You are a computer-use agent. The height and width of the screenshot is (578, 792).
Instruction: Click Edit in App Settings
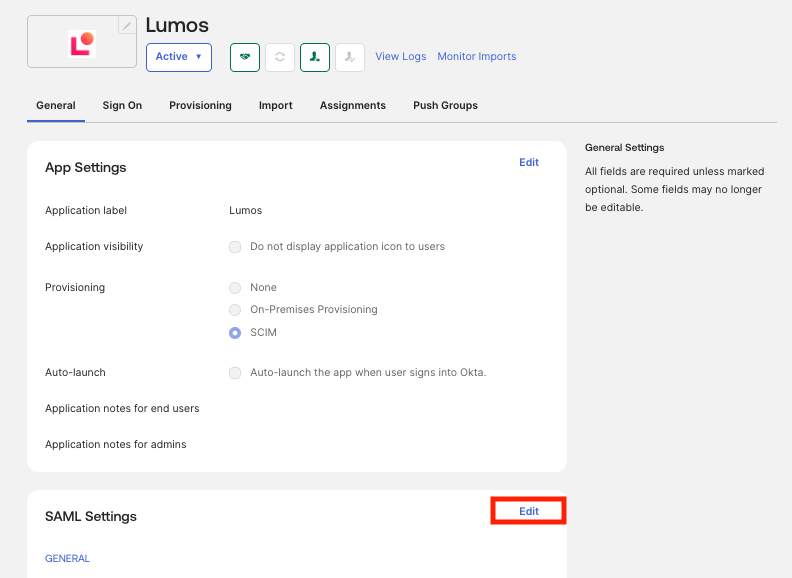point(529,162)
